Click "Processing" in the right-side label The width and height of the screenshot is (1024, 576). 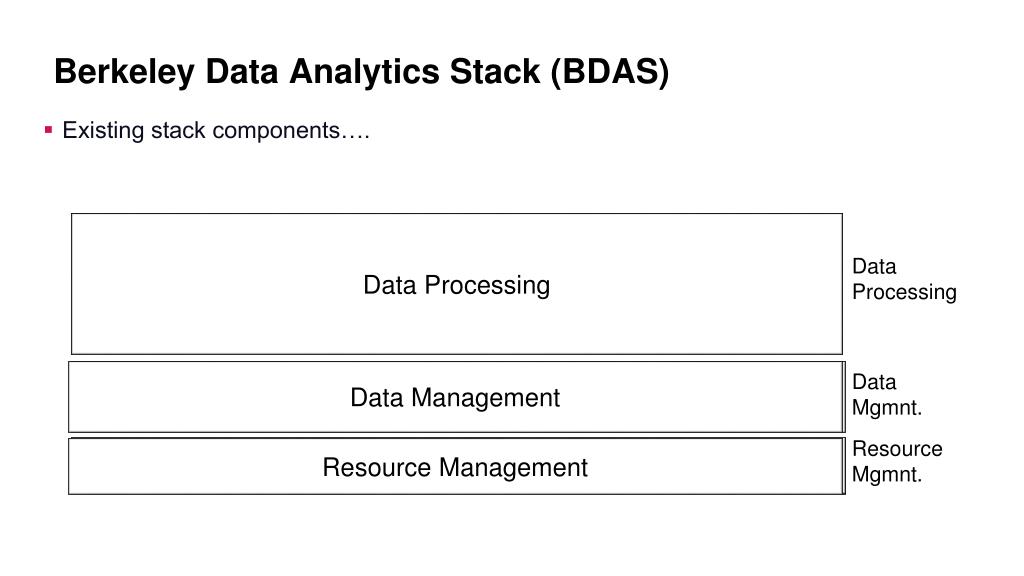pyautogui.click(x=904, y=293)
